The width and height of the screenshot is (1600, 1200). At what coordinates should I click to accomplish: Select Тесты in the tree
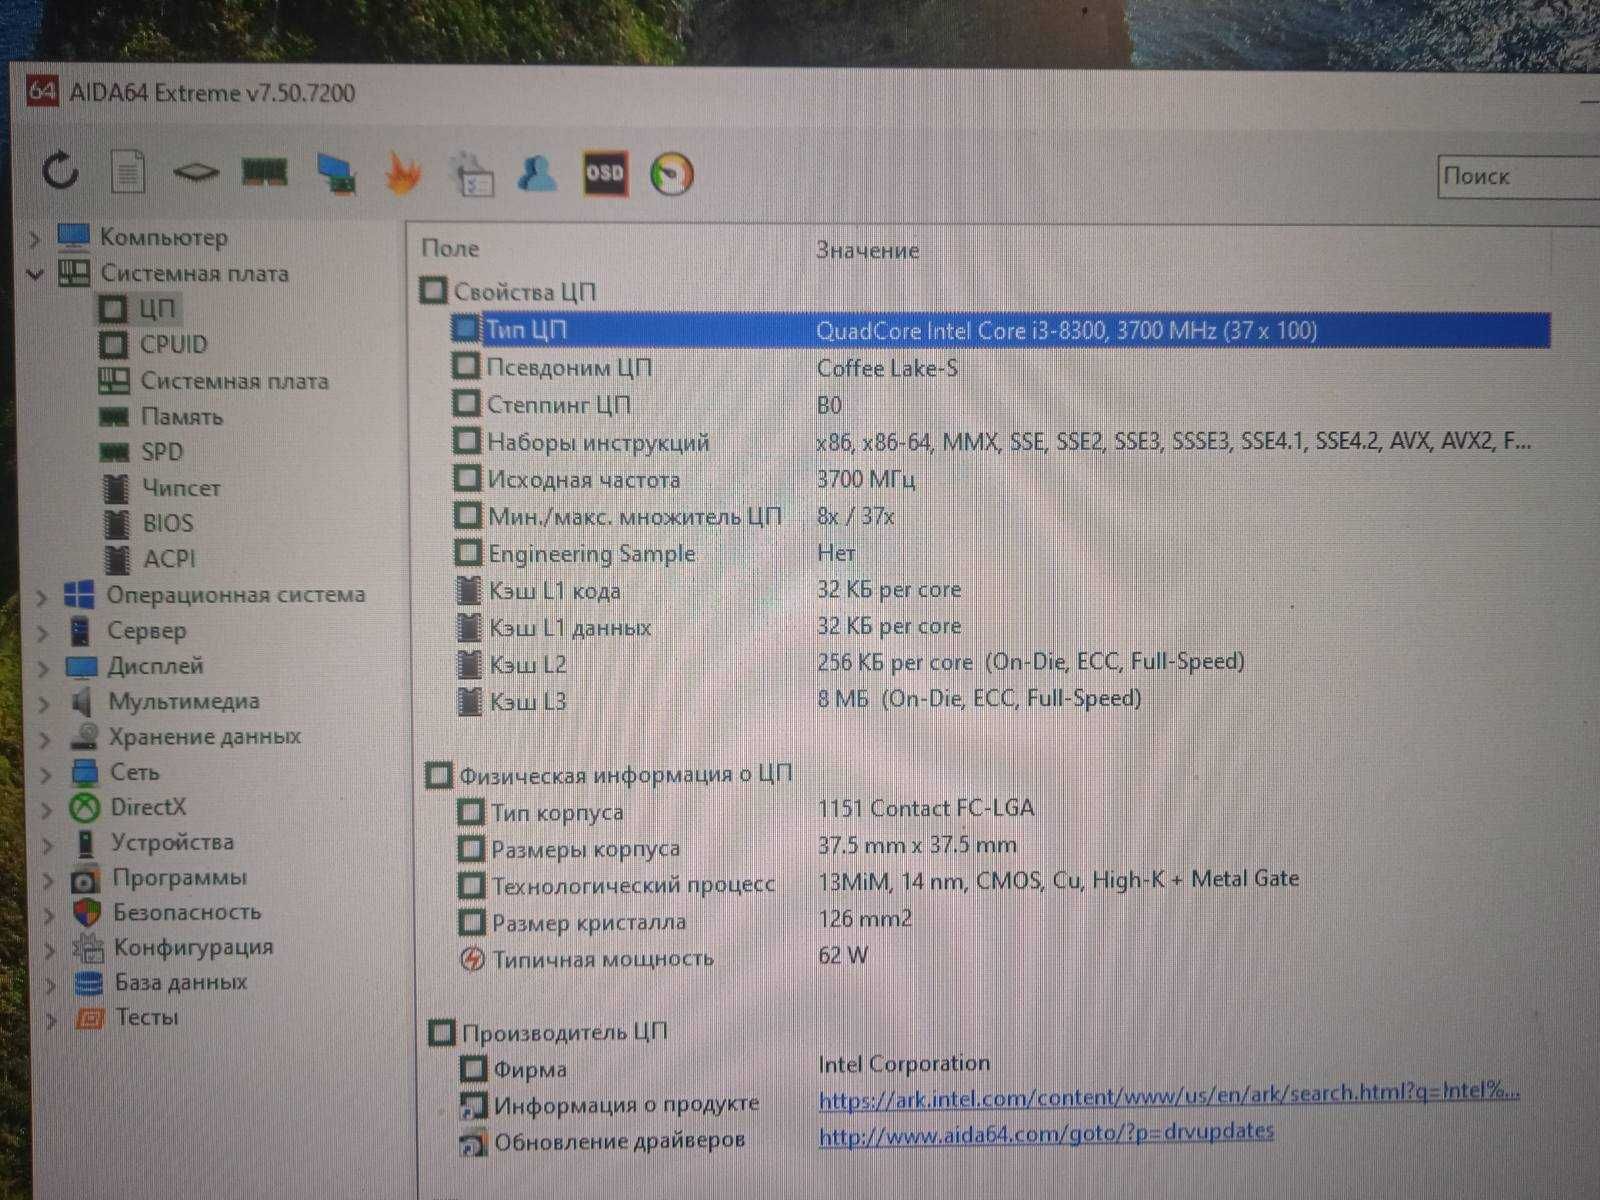point(128,1017)
